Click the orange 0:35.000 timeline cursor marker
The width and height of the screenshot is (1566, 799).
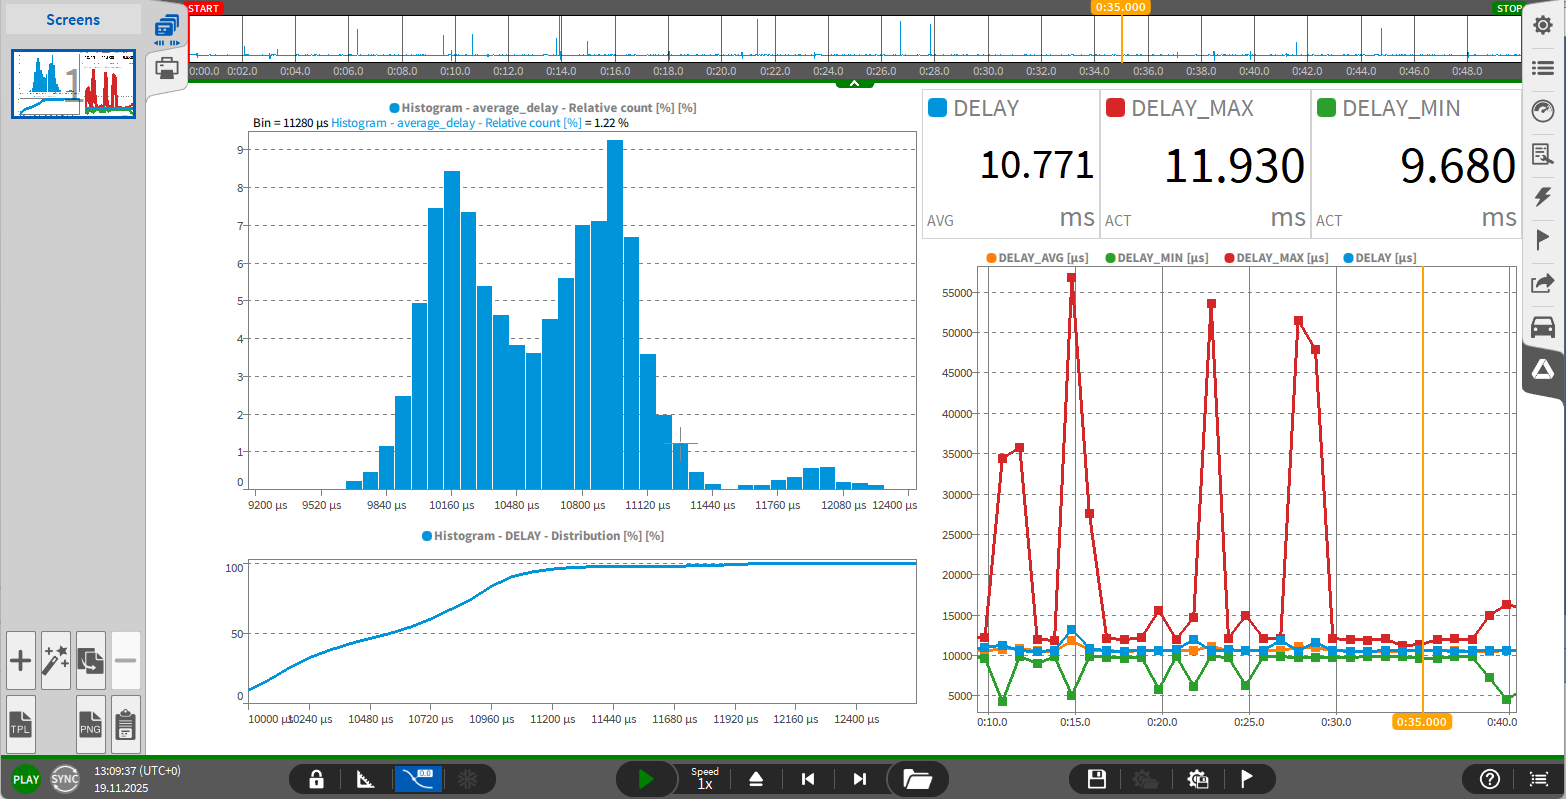tap(1120, 7)
